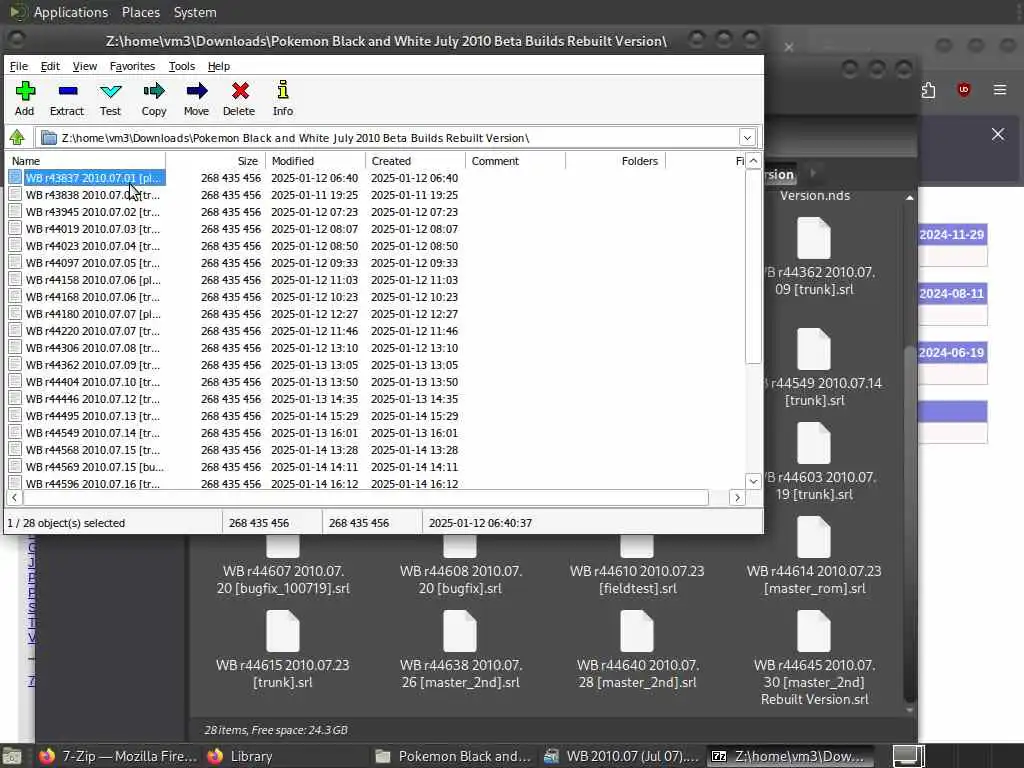Switch to WB 2010.07 (Jul 07) taskbar item

(622, 756)
